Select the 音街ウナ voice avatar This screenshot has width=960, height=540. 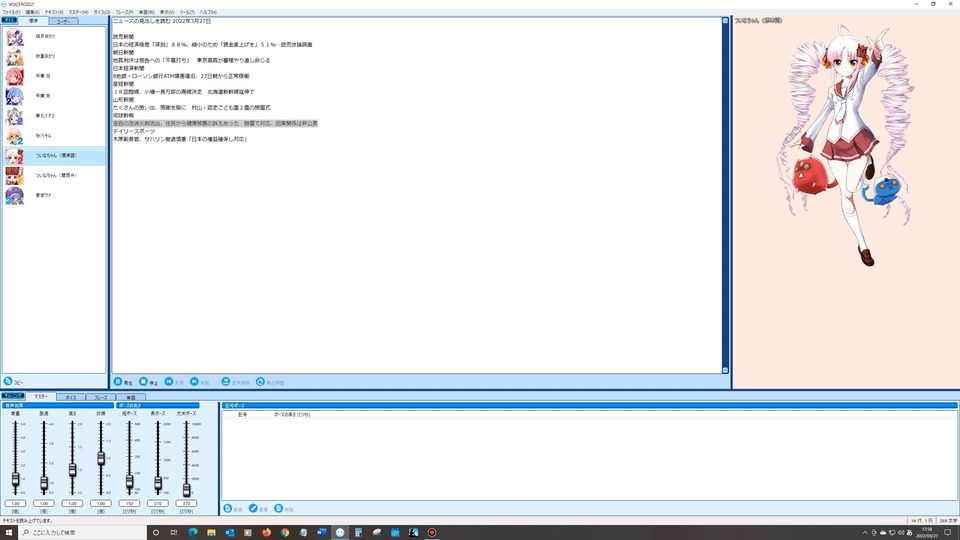(x=15, y=195)
